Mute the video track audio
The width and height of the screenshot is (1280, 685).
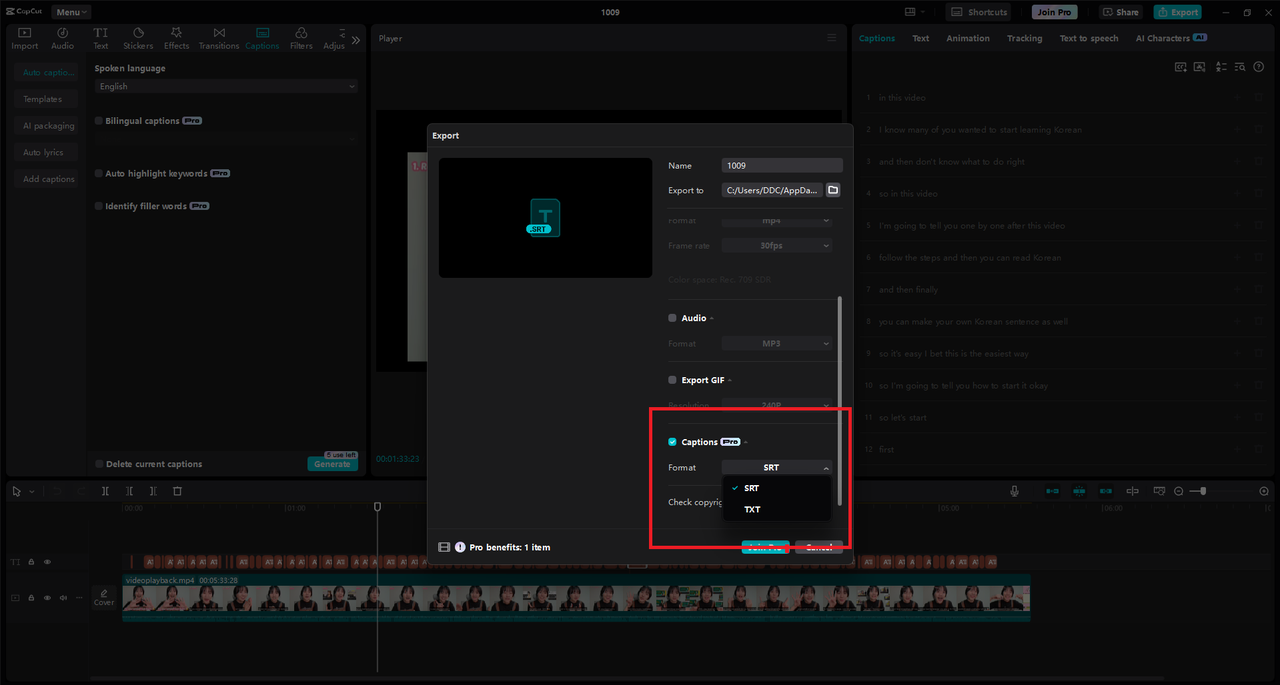pos(63,598)
